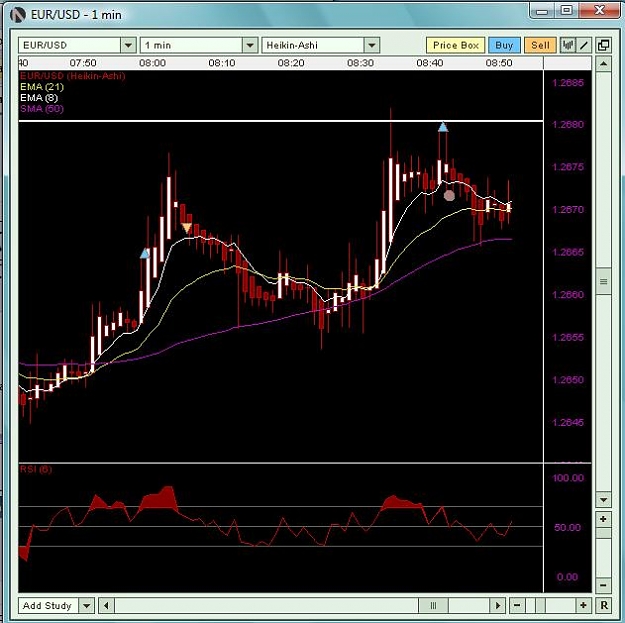This screenshot has height=623, width=625.
Task: Click the blue buy marker near 08:40
Action: (443, 128)
